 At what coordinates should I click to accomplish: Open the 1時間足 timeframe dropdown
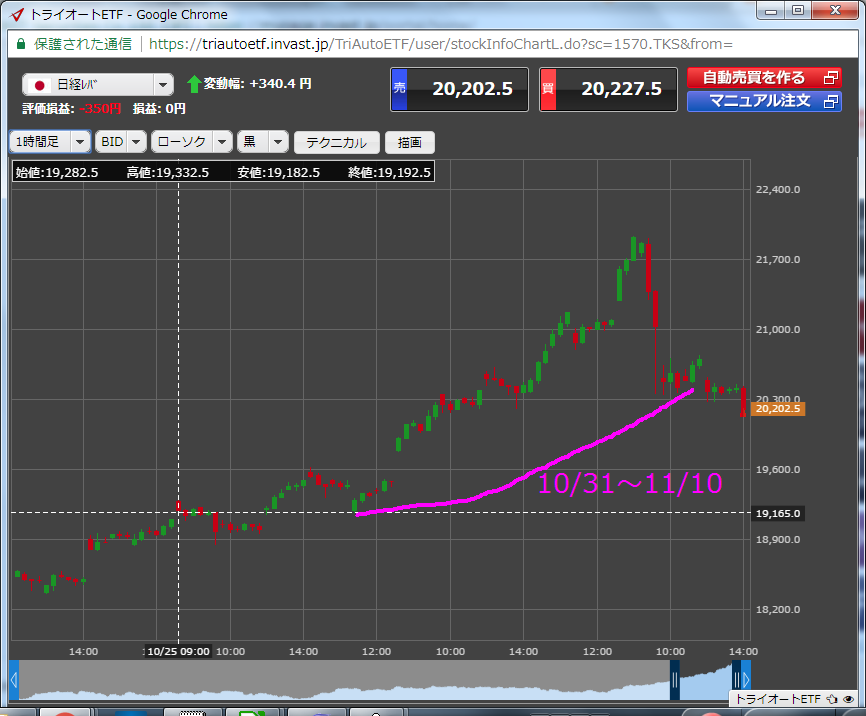(50, 142)
